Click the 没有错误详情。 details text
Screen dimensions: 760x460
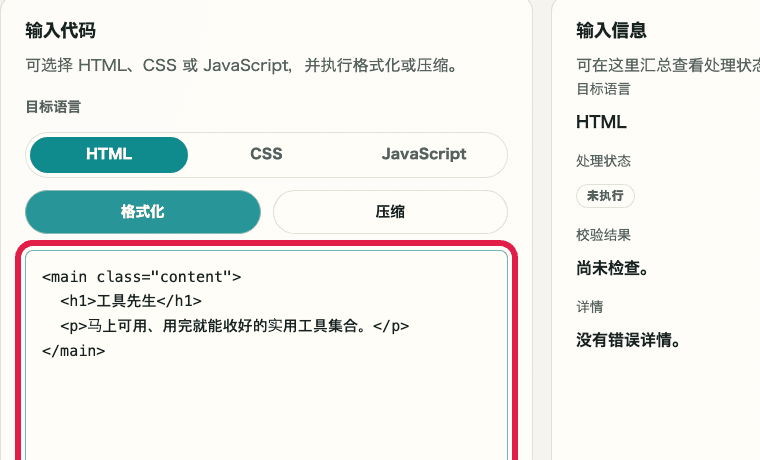click(629, 340)
